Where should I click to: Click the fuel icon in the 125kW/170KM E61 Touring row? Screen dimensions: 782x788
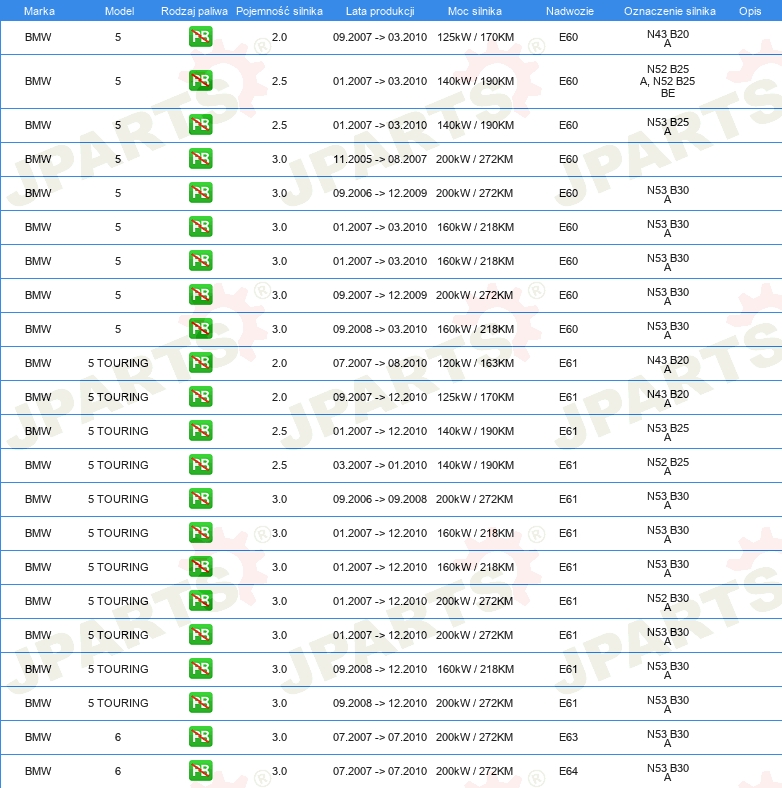tap(200, 397)
